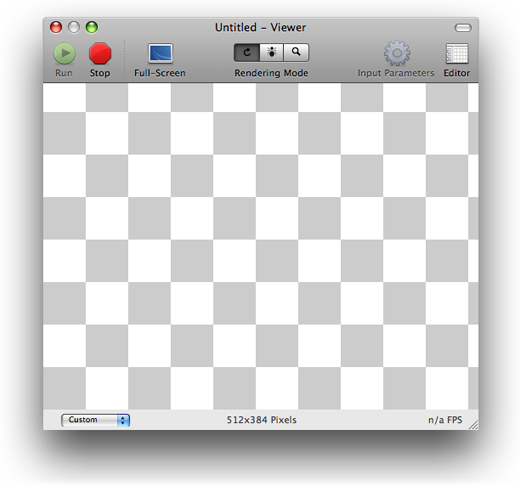Image resolution: width=520 pixels, height=497 pixels.
Task: Click the green Run button
Action: [x=64, y=53]
